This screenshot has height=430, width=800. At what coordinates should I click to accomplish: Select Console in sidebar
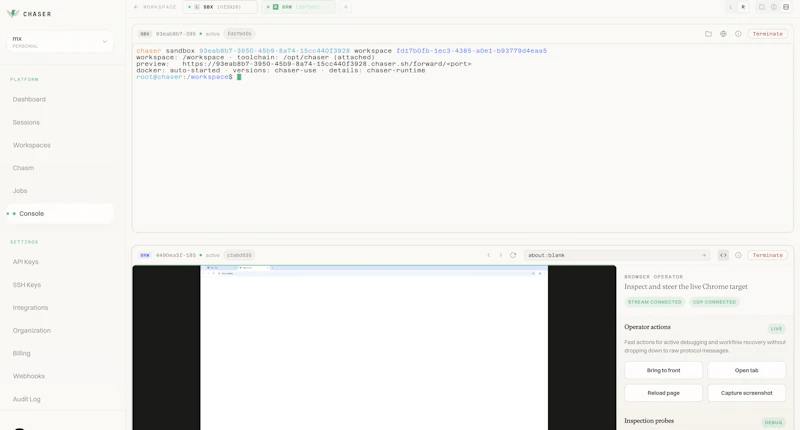60,214
